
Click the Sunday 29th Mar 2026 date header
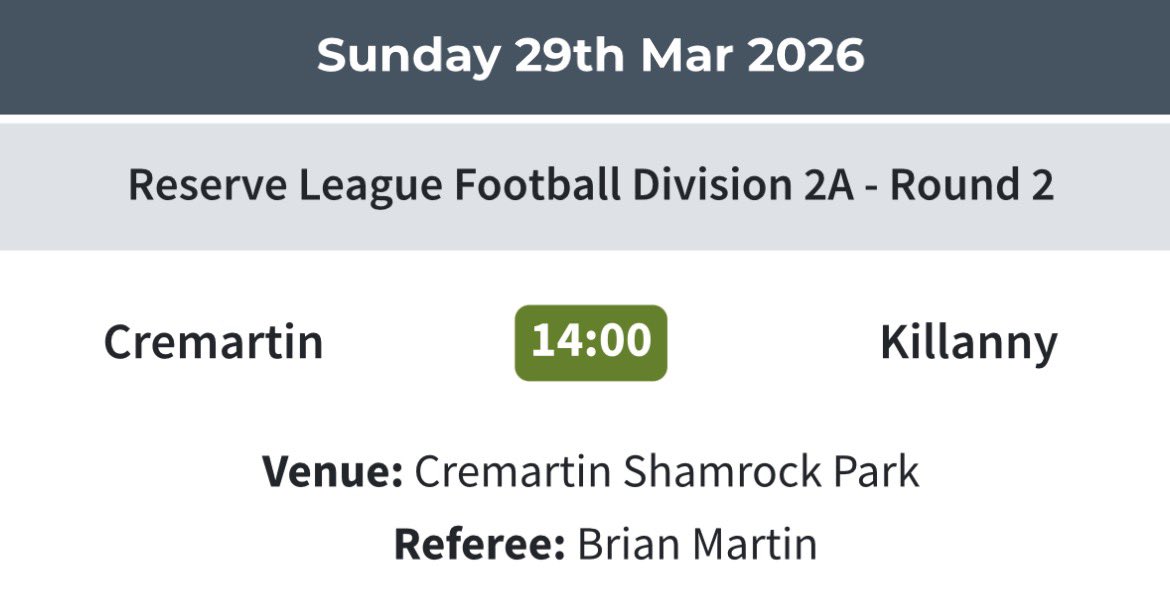point(590,56)
